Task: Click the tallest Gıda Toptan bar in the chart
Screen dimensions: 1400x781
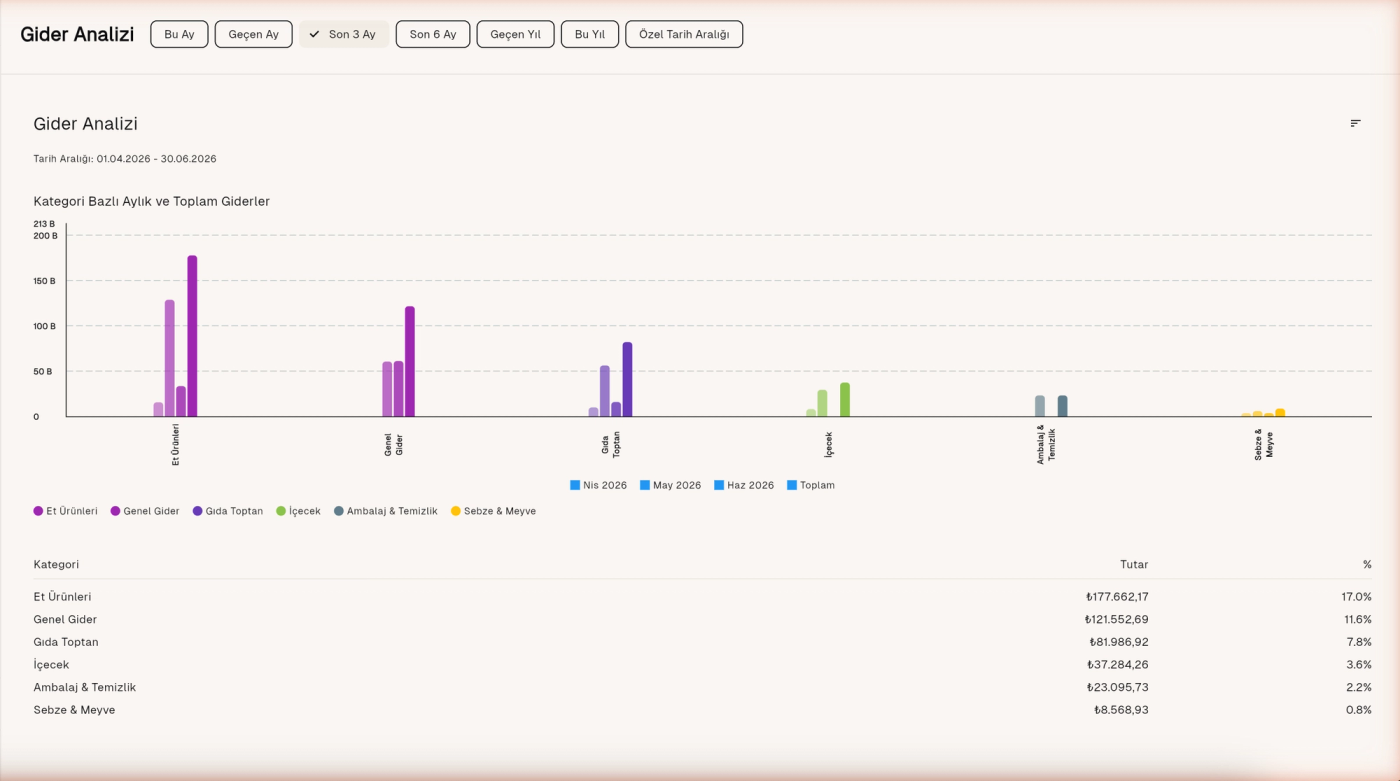Action: pos(627,380)
